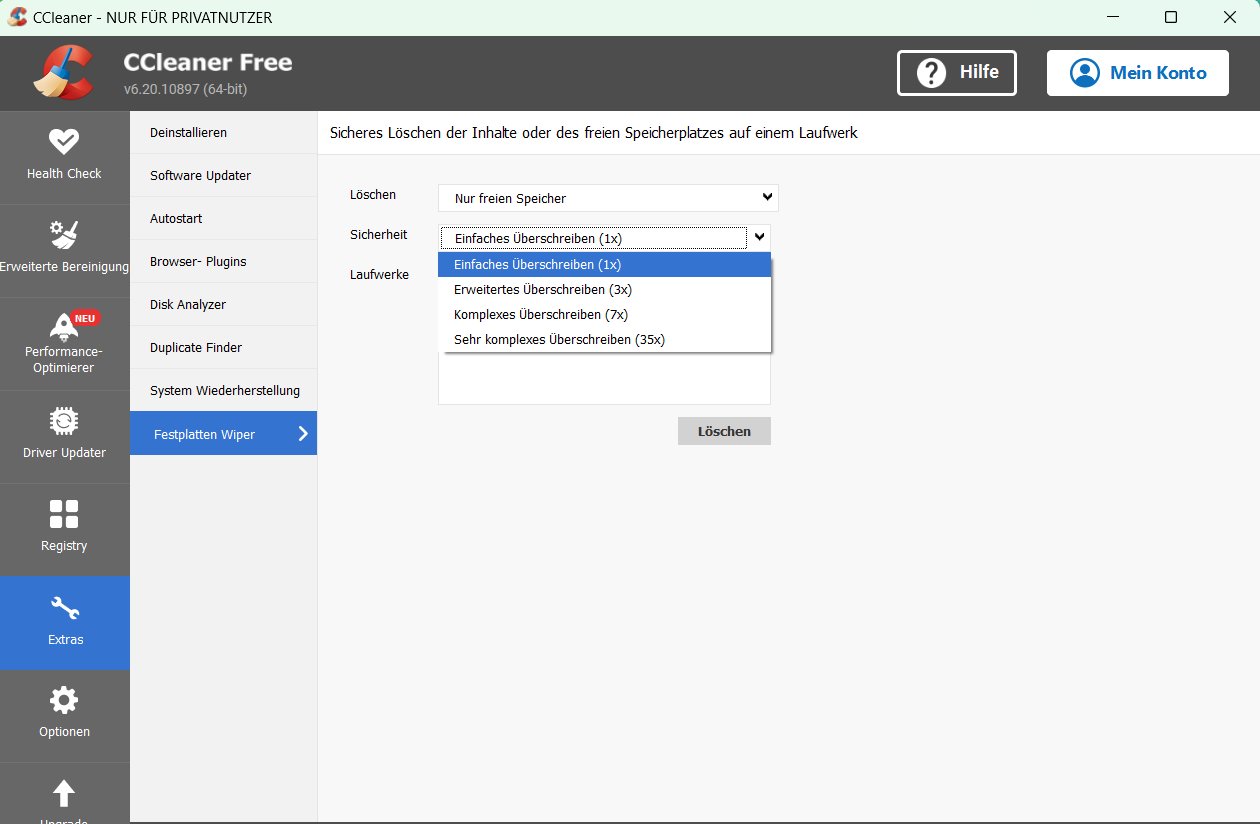Select the Extras wrench icon
The width and height of the screenshot is (1260, 824).
64,622
